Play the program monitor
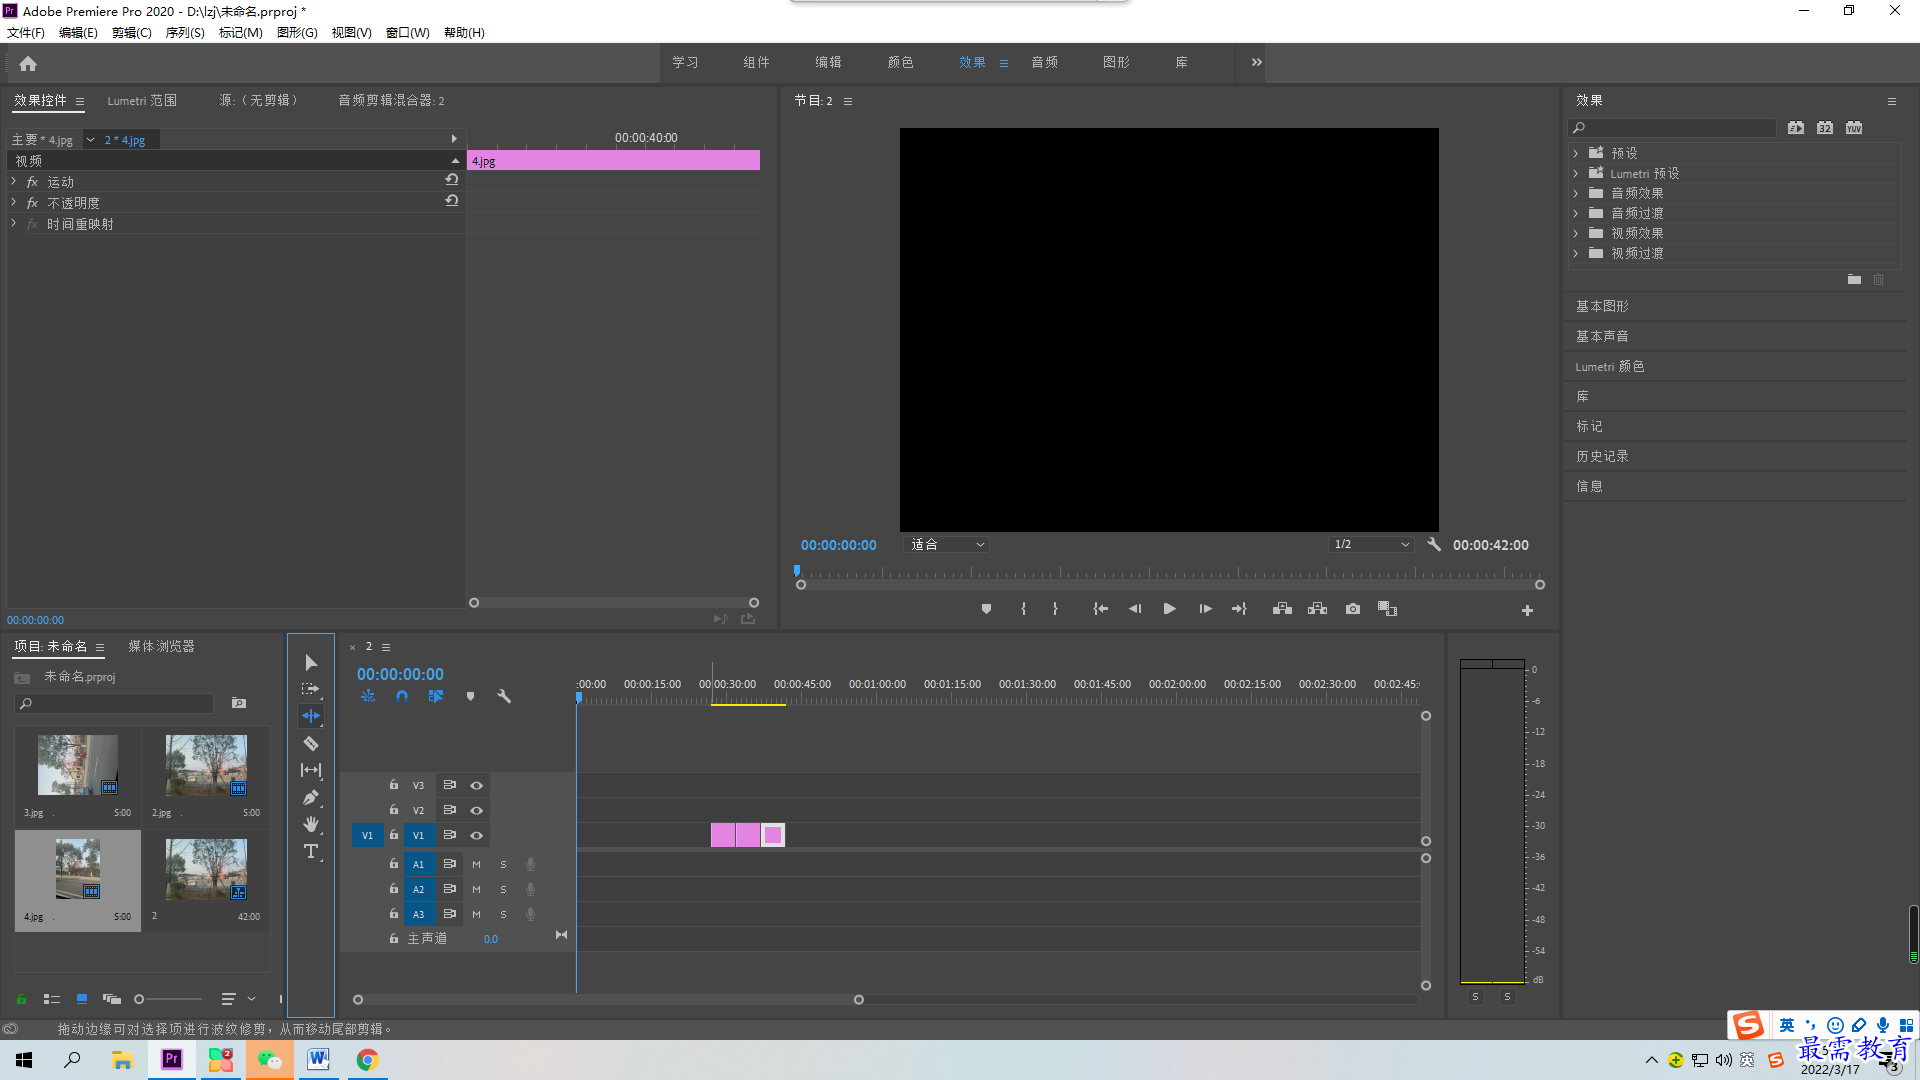 tap(1169, 609)
